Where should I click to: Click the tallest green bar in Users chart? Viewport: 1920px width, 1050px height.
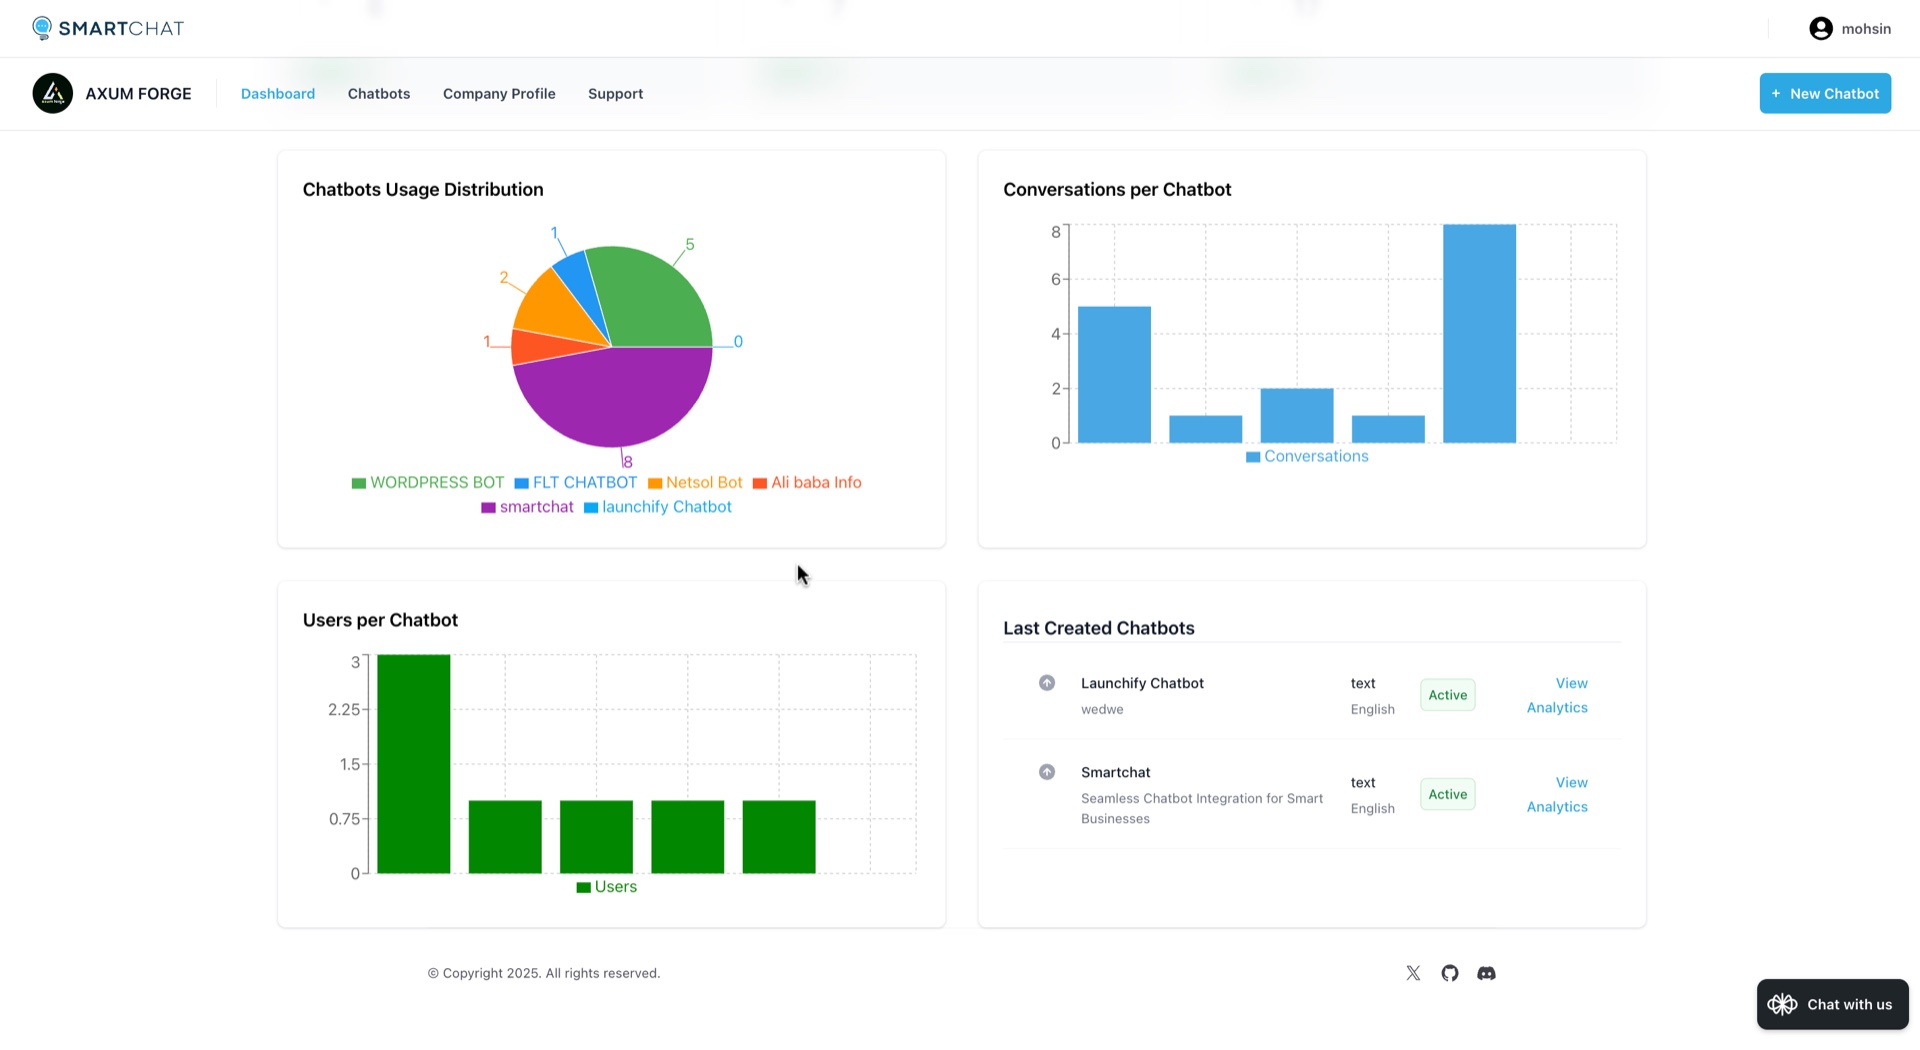(414, 764)
